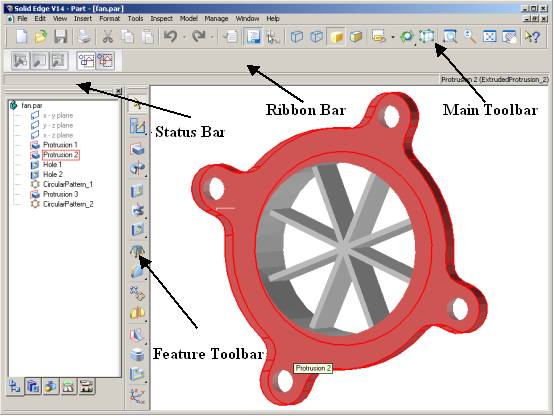
Task: Open the dropdown arrow beside the view icon
Action: tap(393, 37)
